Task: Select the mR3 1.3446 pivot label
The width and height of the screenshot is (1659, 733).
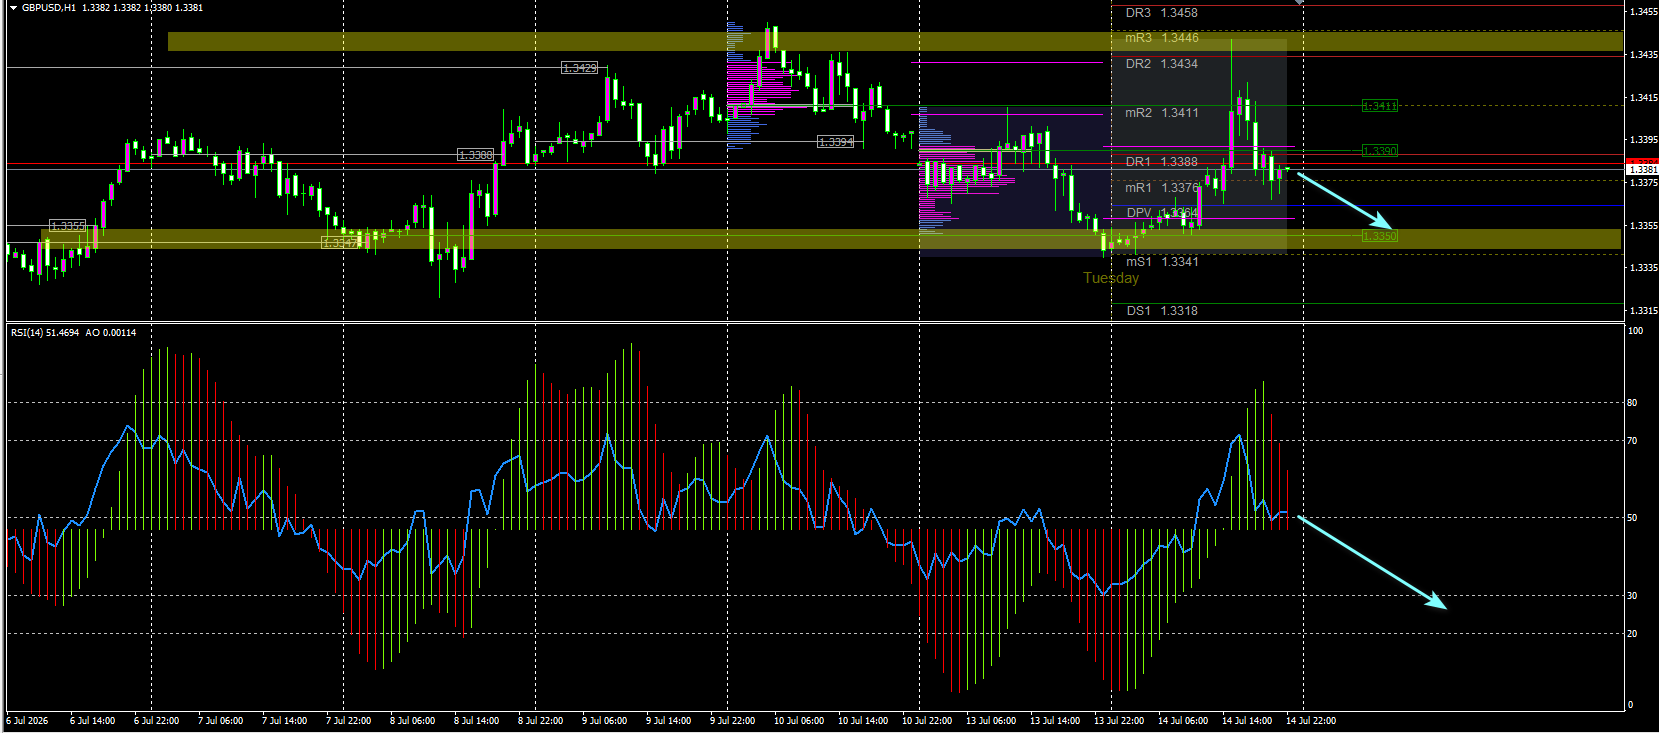Action: click(x=1161, y=38)
